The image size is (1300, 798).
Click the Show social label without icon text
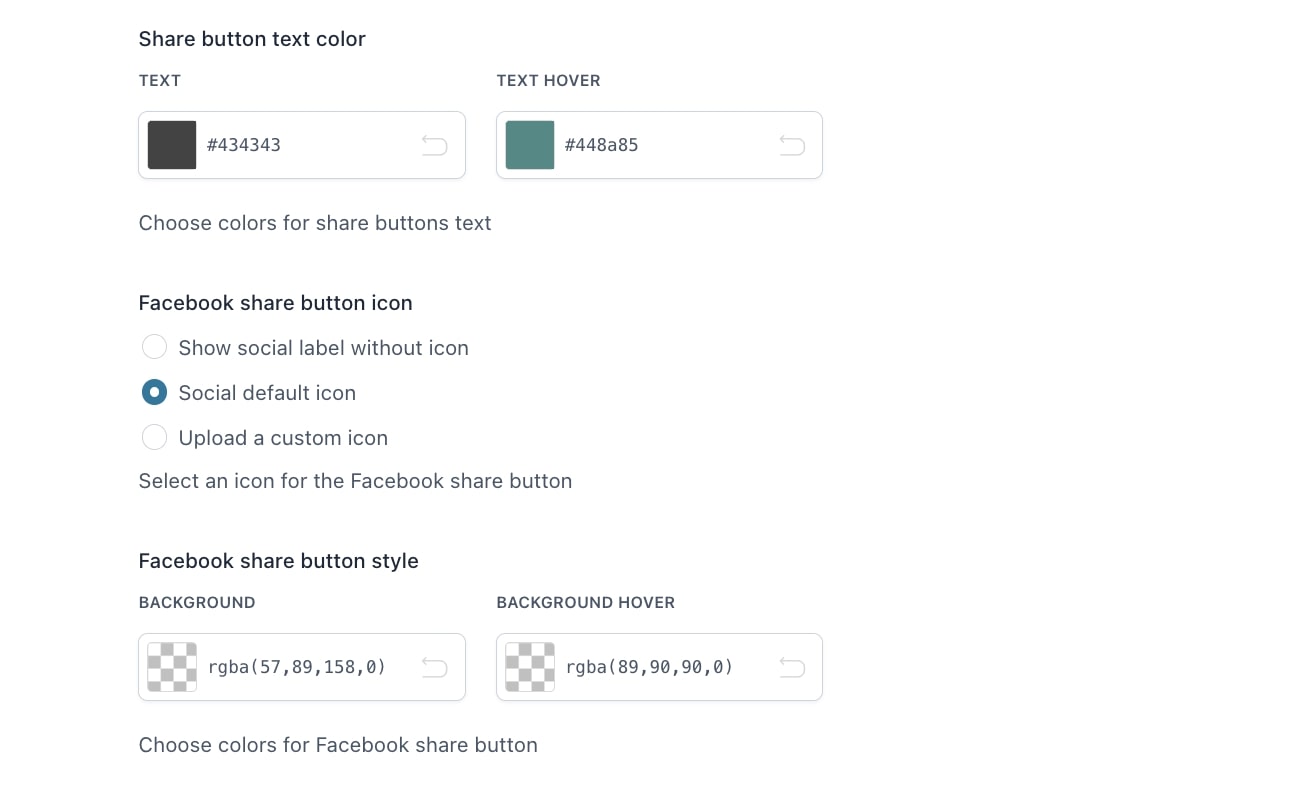(x=323, y=348)
